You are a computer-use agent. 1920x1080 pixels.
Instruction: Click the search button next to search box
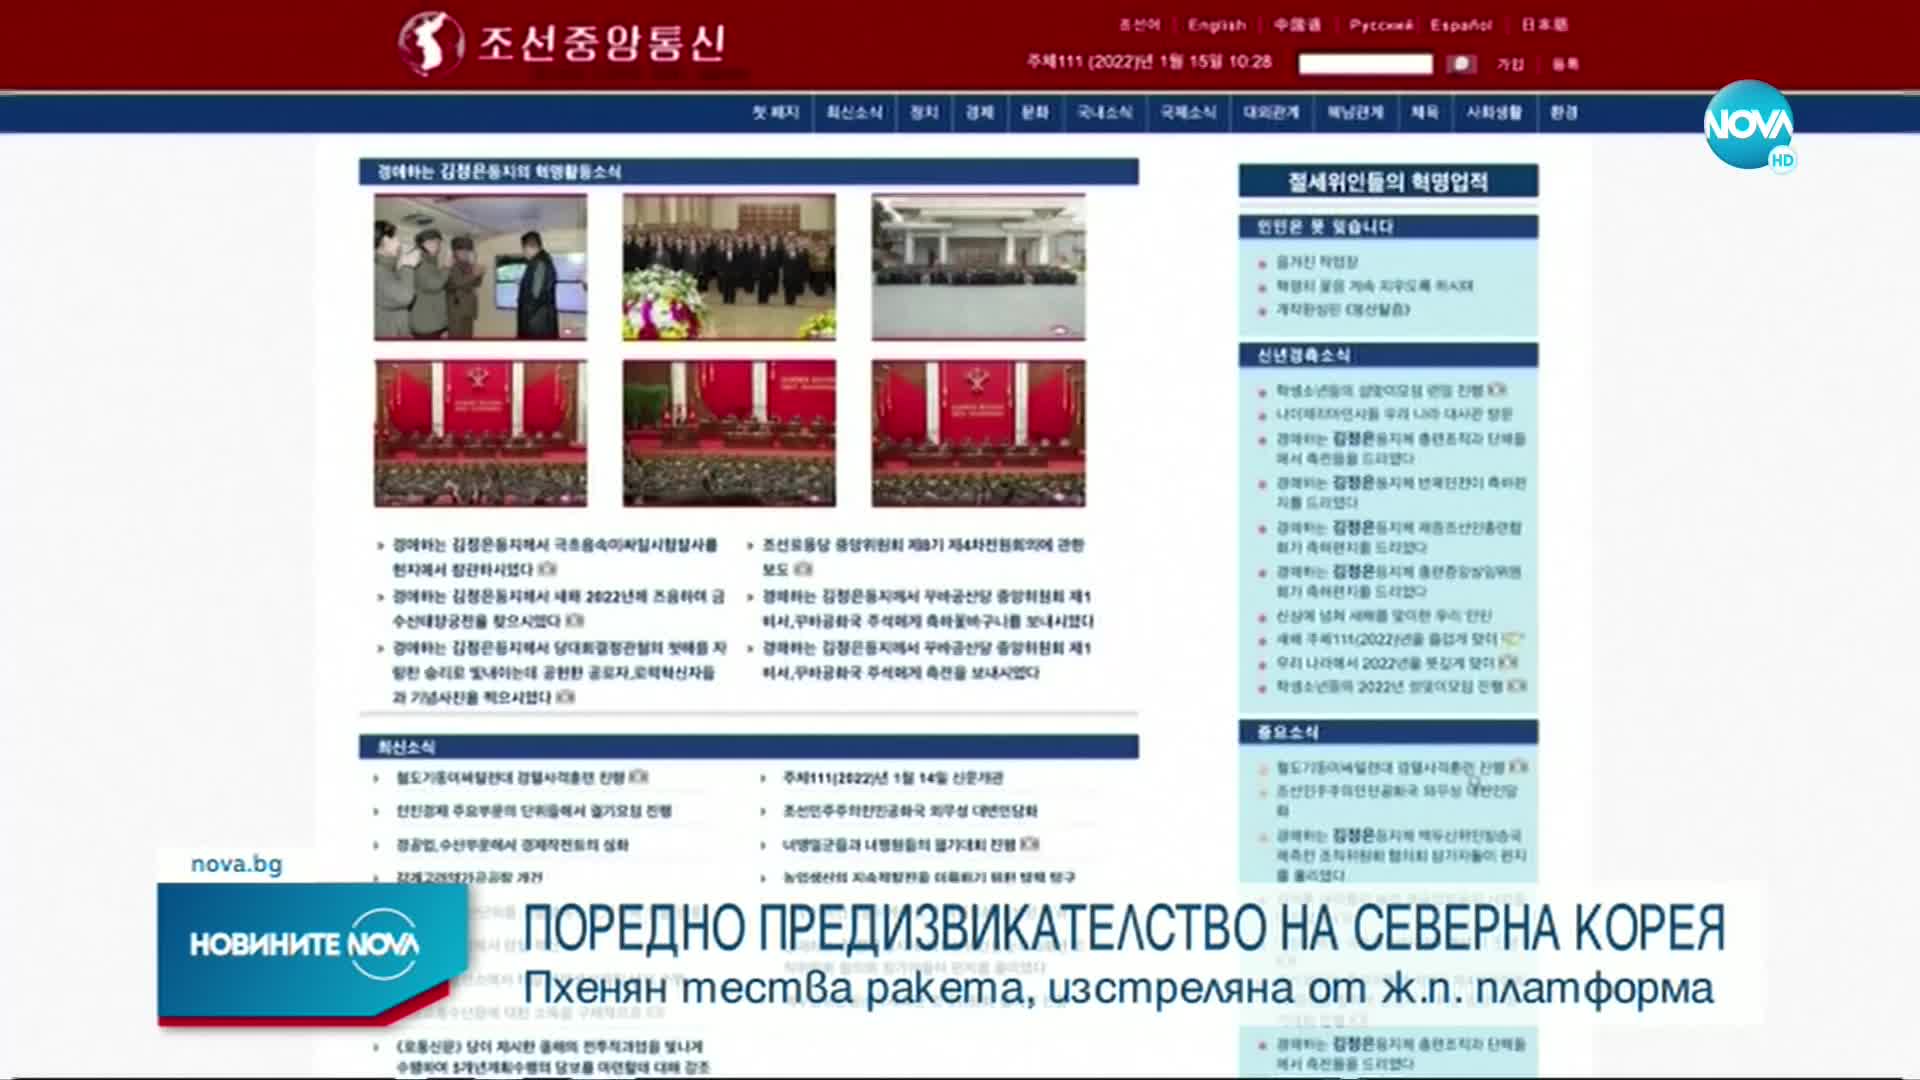click(x=1461, y=64)
